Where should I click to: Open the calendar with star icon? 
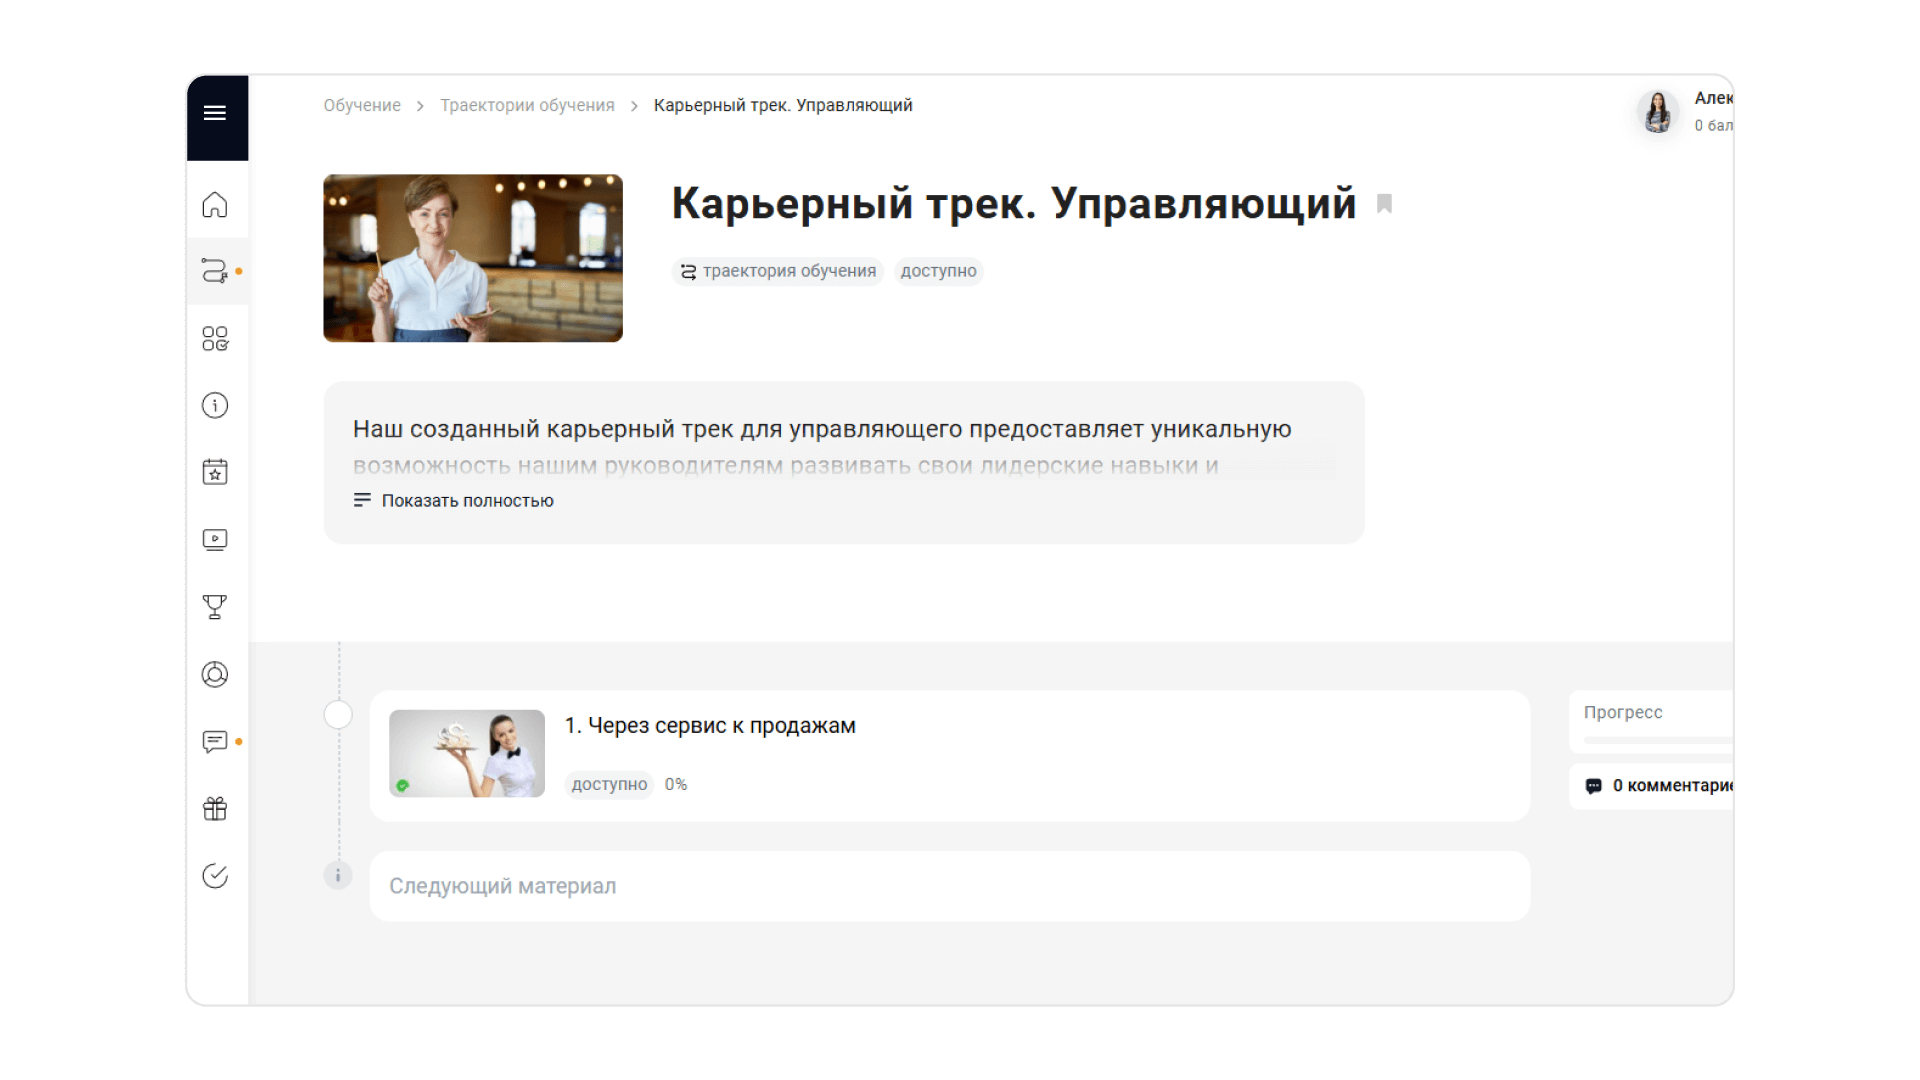(215, 472)
